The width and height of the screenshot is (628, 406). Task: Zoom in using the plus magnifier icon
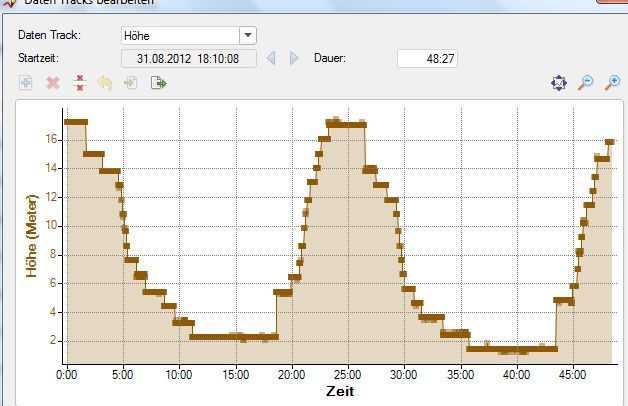[612, 83]
